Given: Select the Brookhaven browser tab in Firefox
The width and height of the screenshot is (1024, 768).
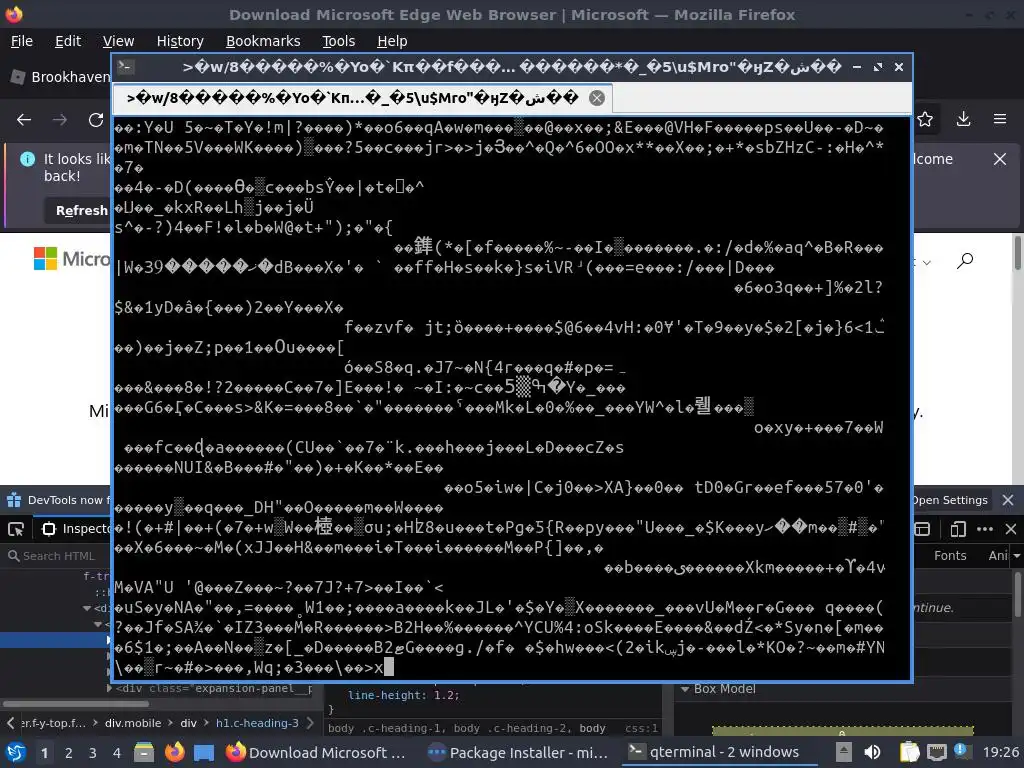Looking at the screenshot, I should tap(60, 77).
